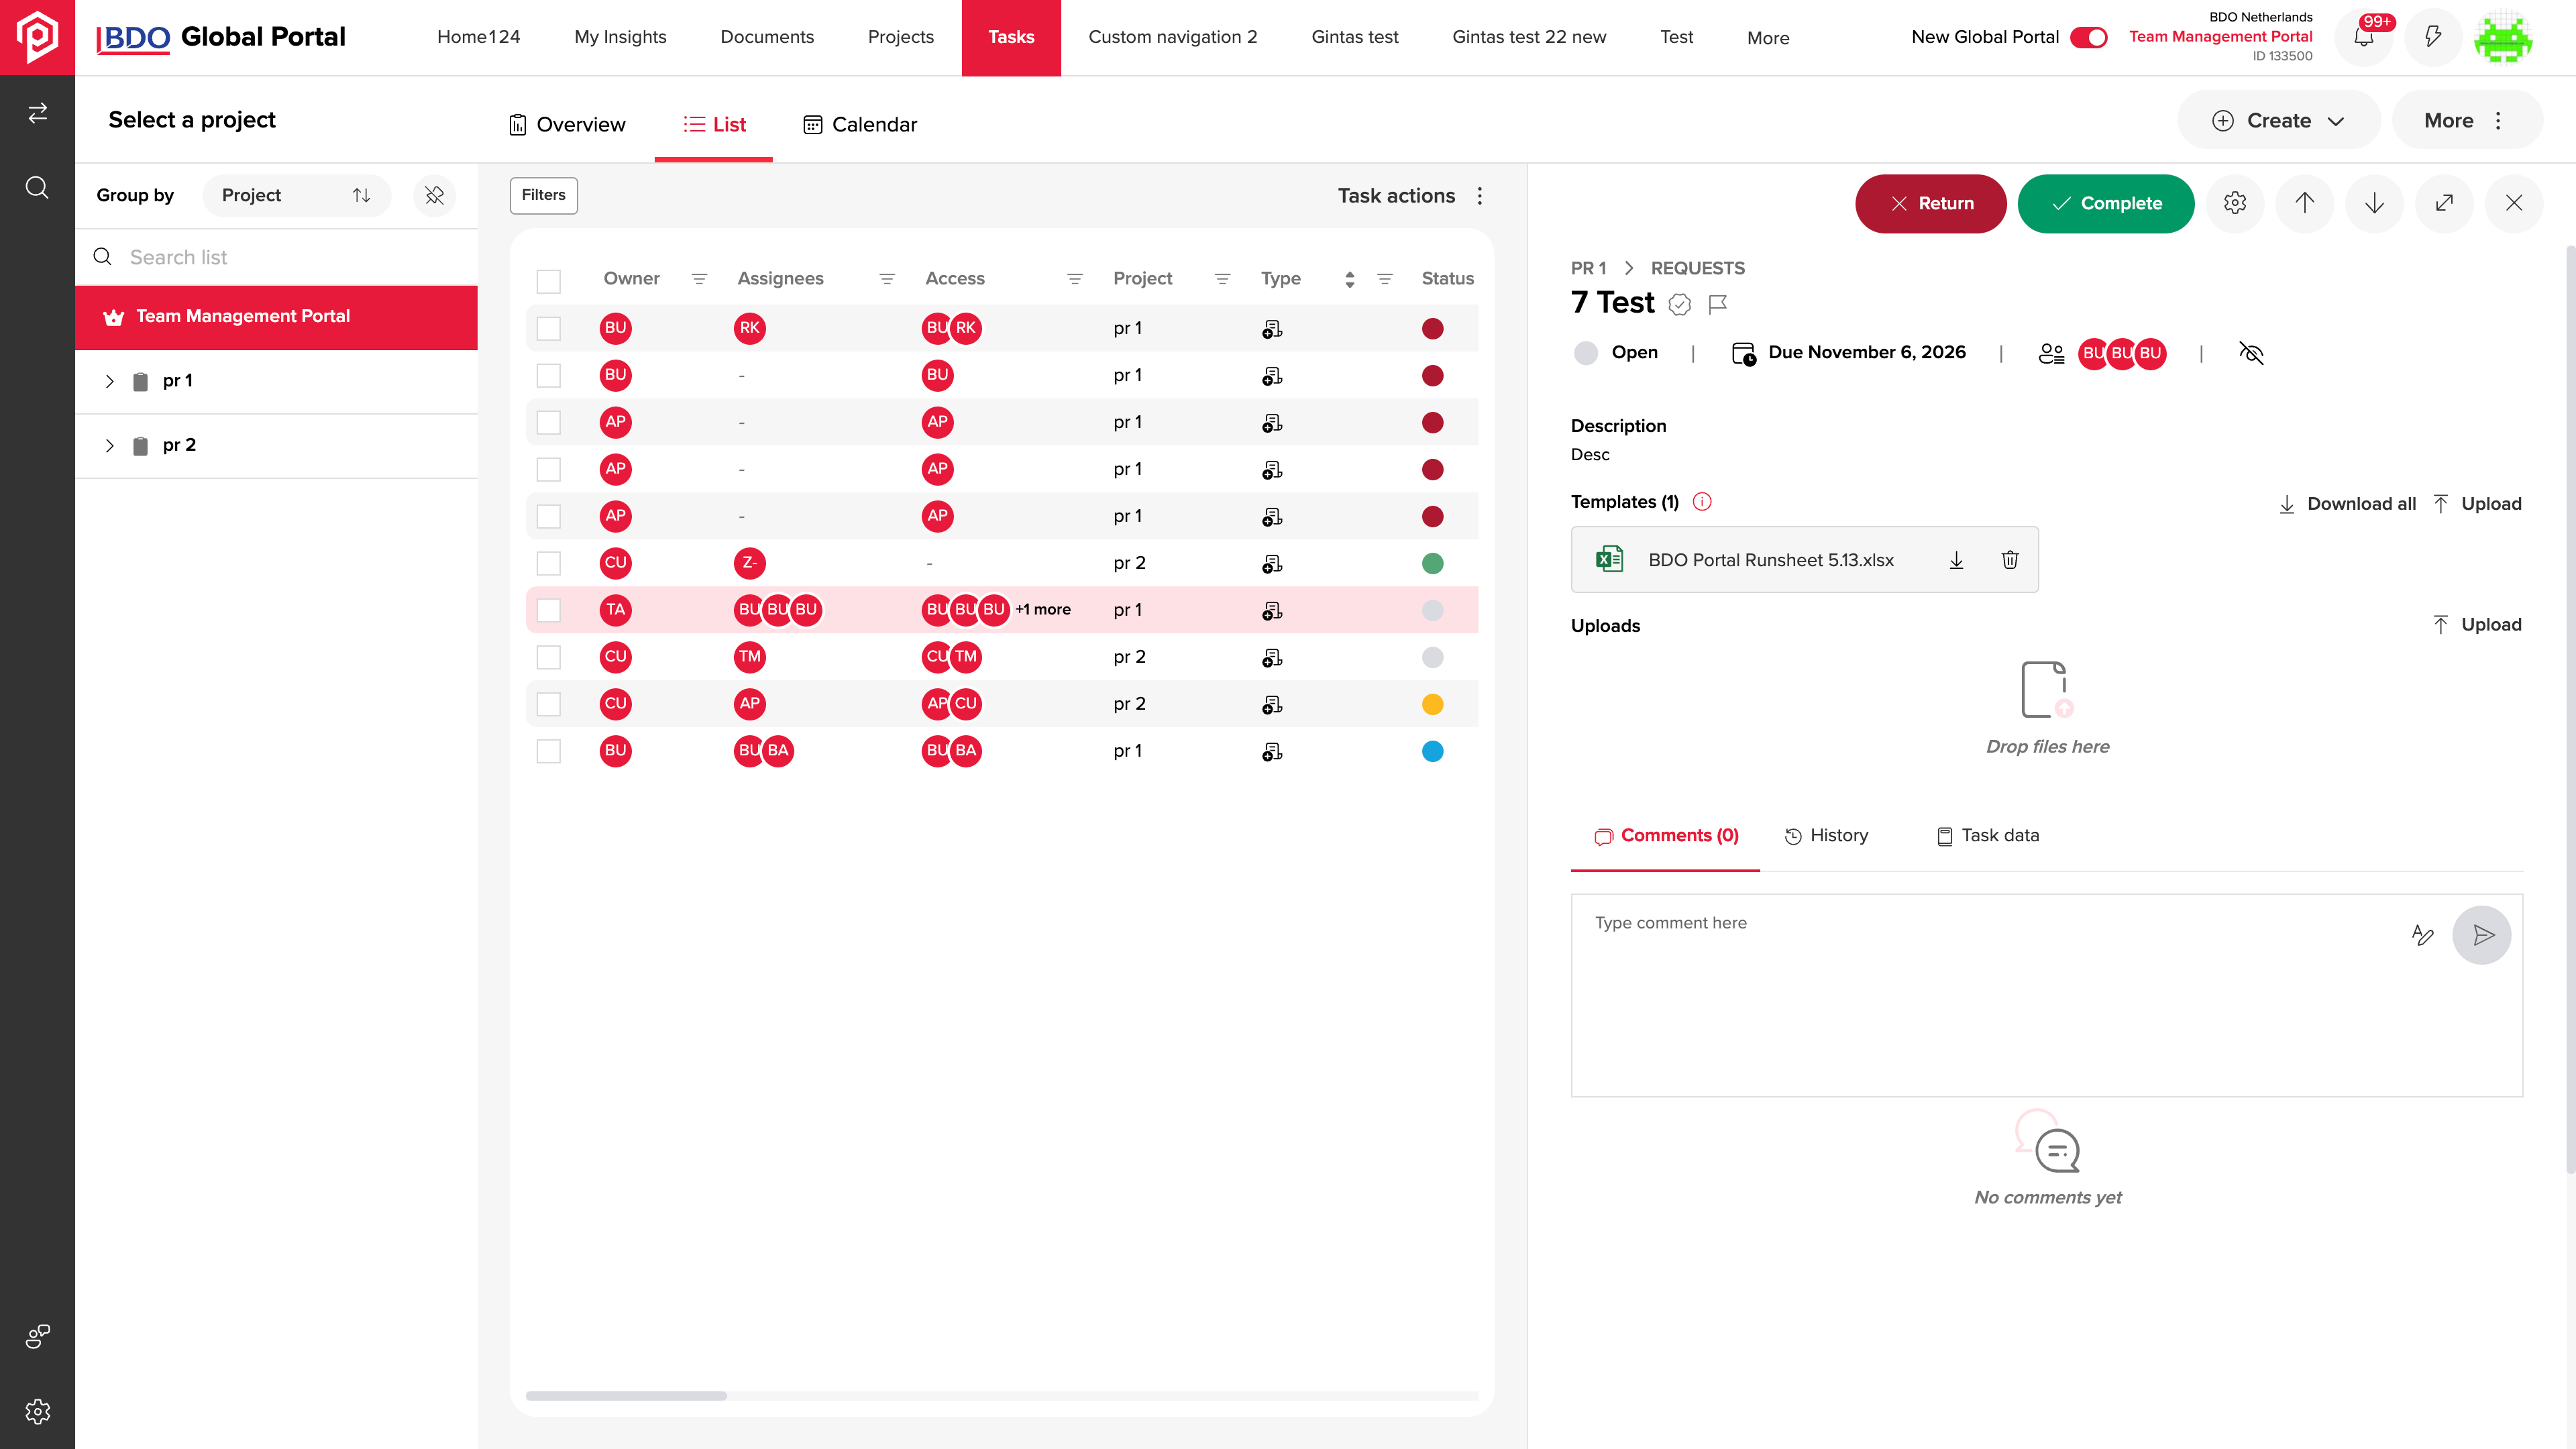Download BDO Portal Runsheet 5.13.xlsx file
This screenshot has height=1449, width=2576.
[1956, 560]
